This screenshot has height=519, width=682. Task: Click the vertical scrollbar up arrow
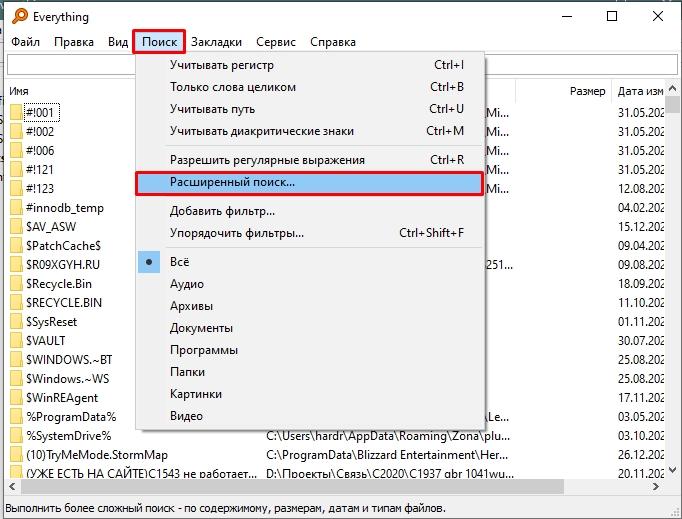pos(672,88)
